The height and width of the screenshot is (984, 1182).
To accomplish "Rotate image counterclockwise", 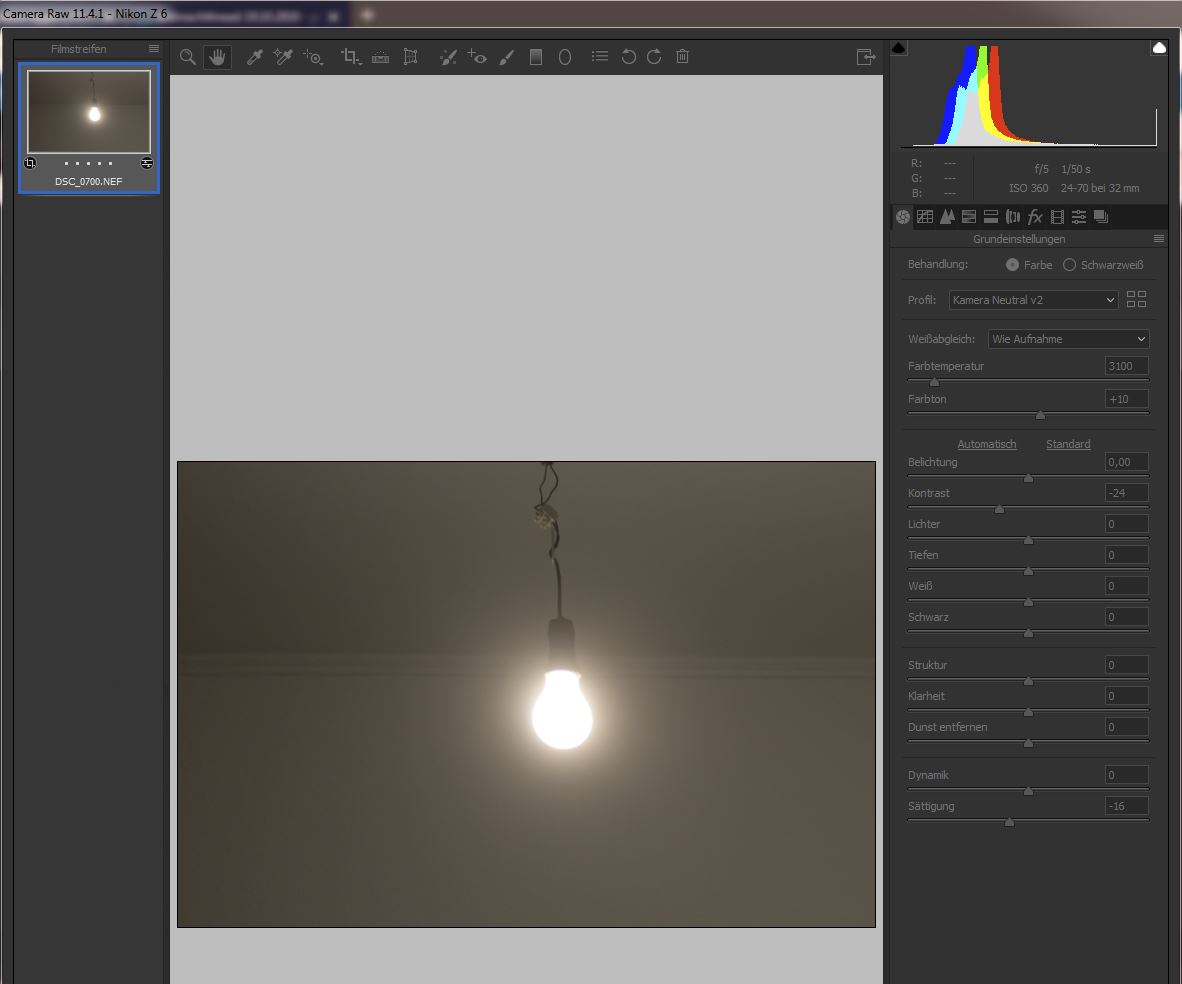I will click(628, 57).
